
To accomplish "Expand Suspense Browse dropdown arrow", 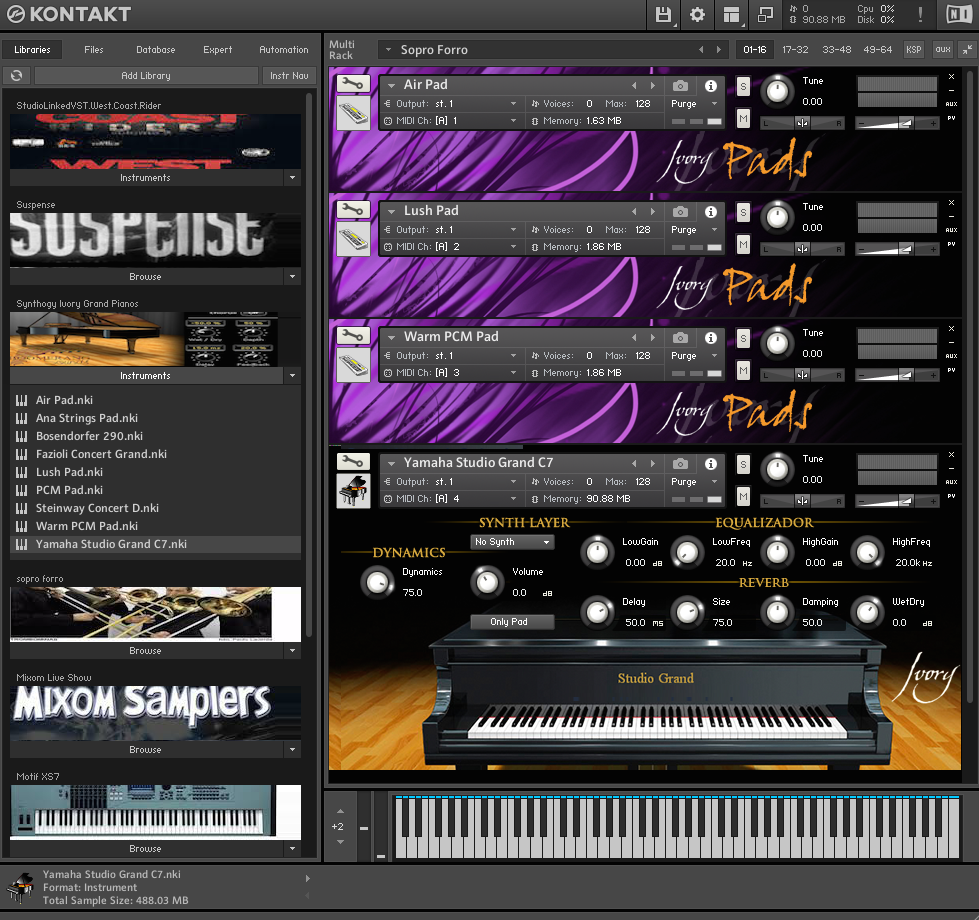I will 292,276.
